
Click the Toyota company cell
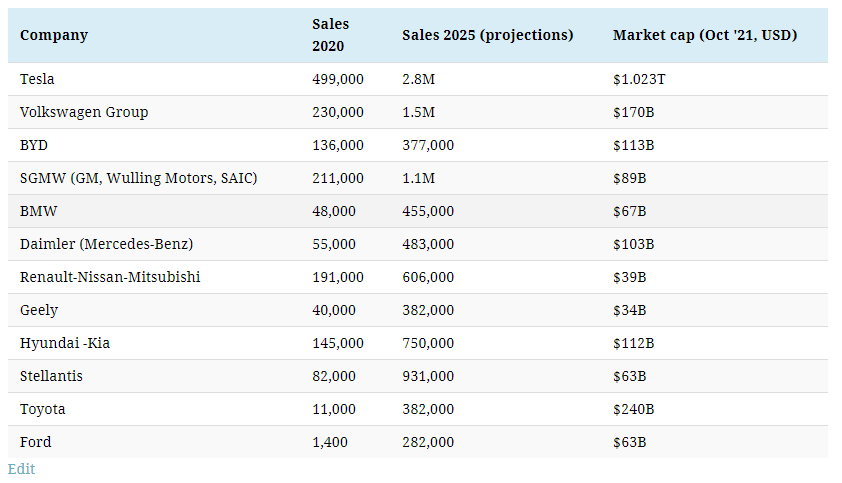point(43,409)
